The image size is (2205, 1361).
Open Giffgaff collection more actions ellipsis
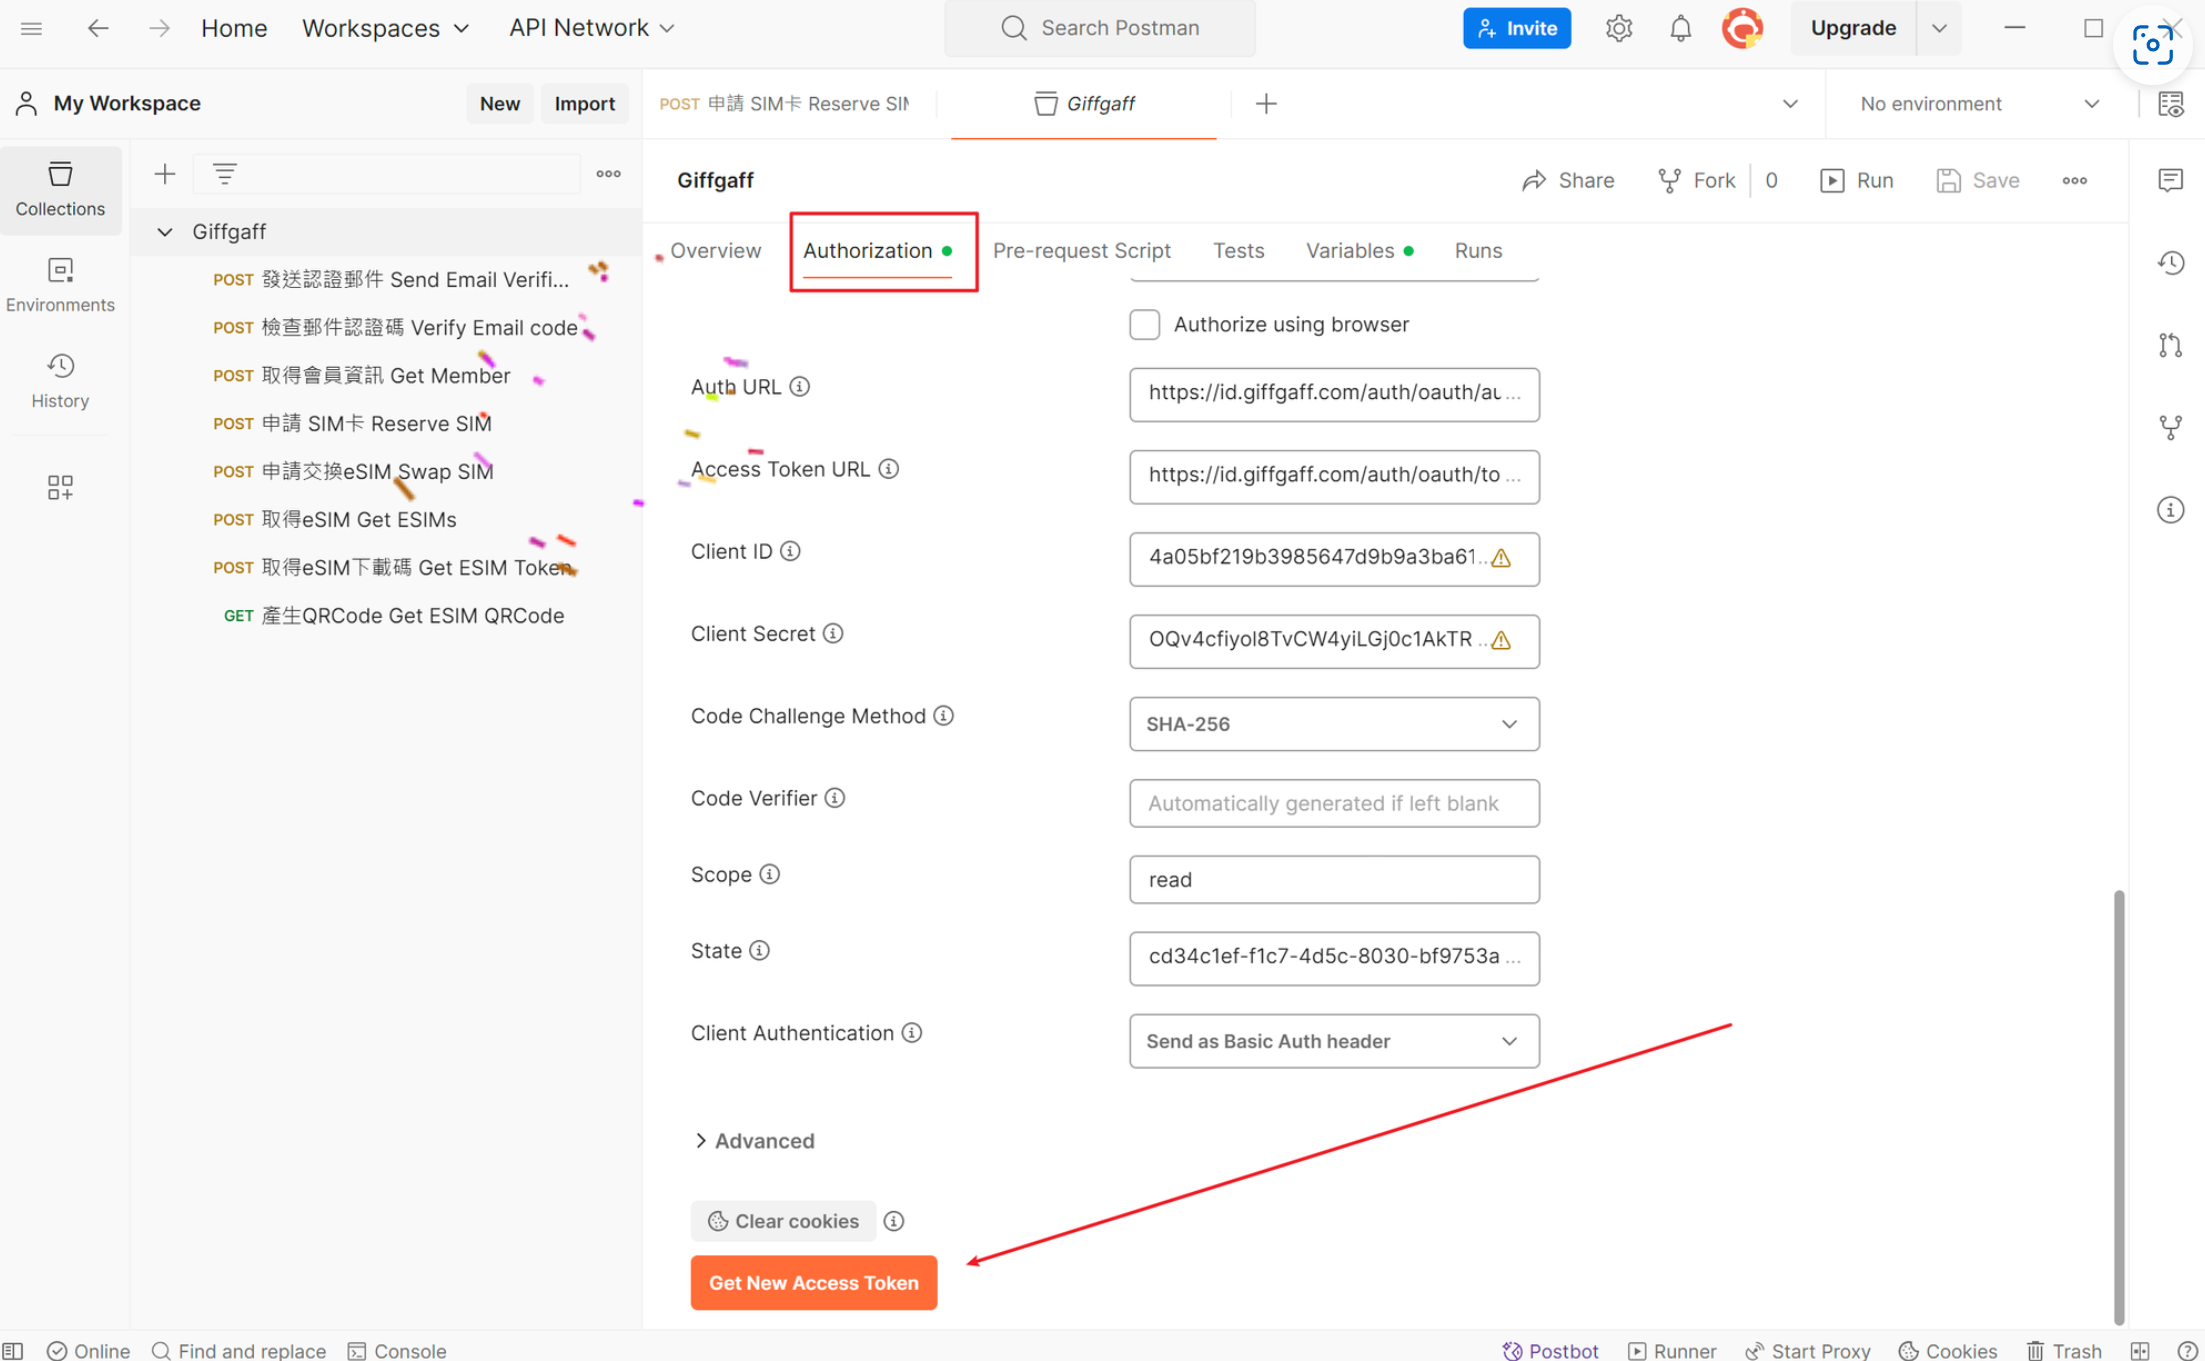(2074, 180)
